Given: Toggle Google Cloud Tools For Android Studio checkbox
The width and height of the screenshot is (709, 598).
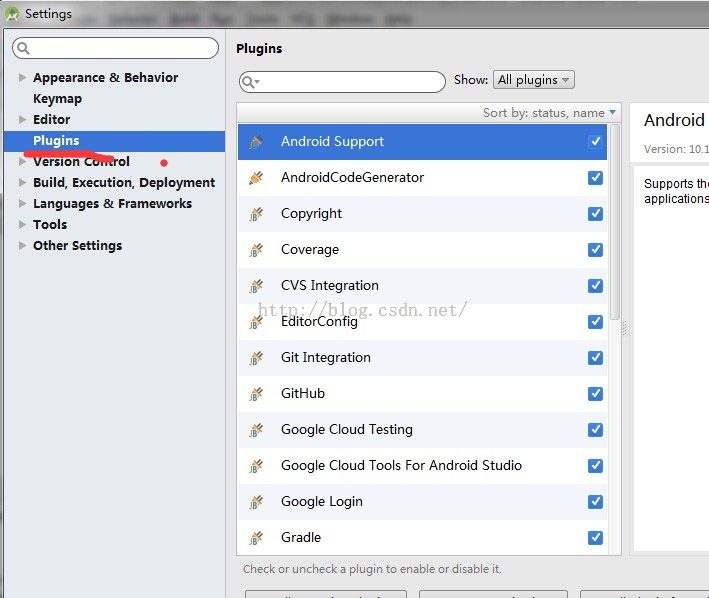Looking at the screenshot, I should [x=596, y=466].
